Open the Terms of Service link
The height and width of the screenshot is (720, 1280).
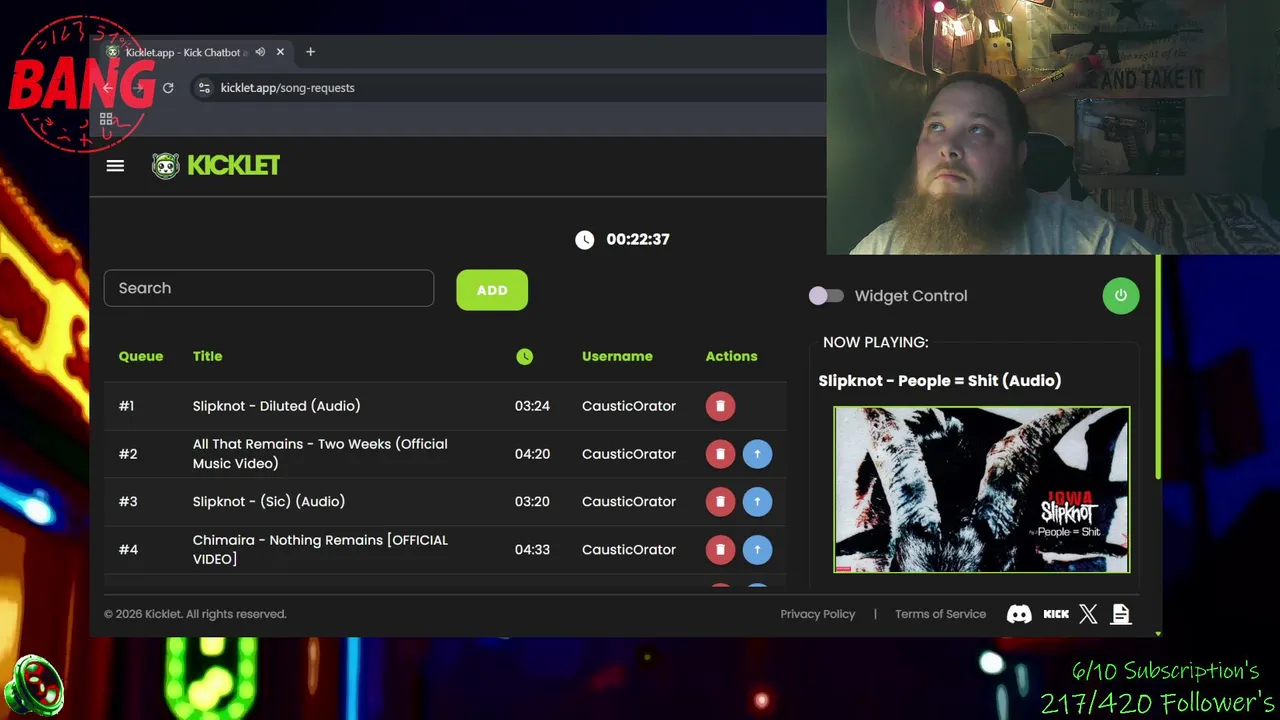click(940, 614)
